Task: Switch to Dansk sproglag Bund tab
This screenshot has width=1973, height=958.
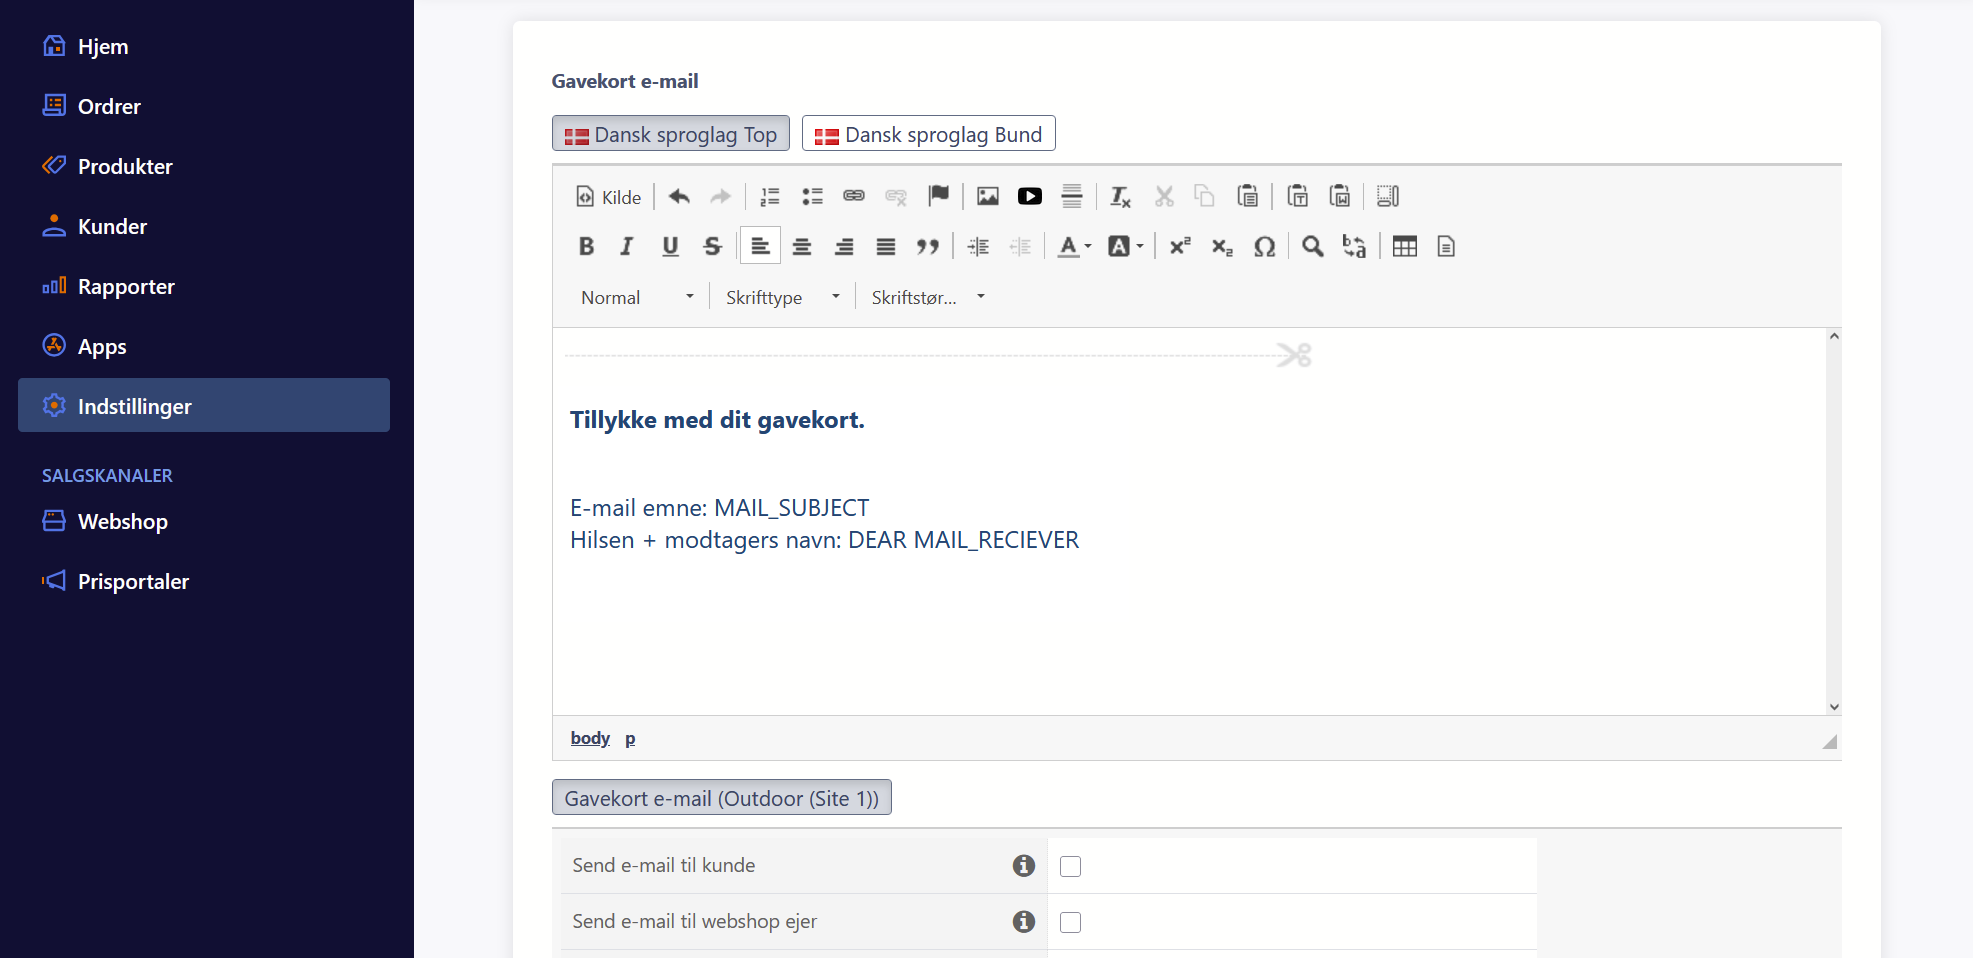Action: pos(928,134)
